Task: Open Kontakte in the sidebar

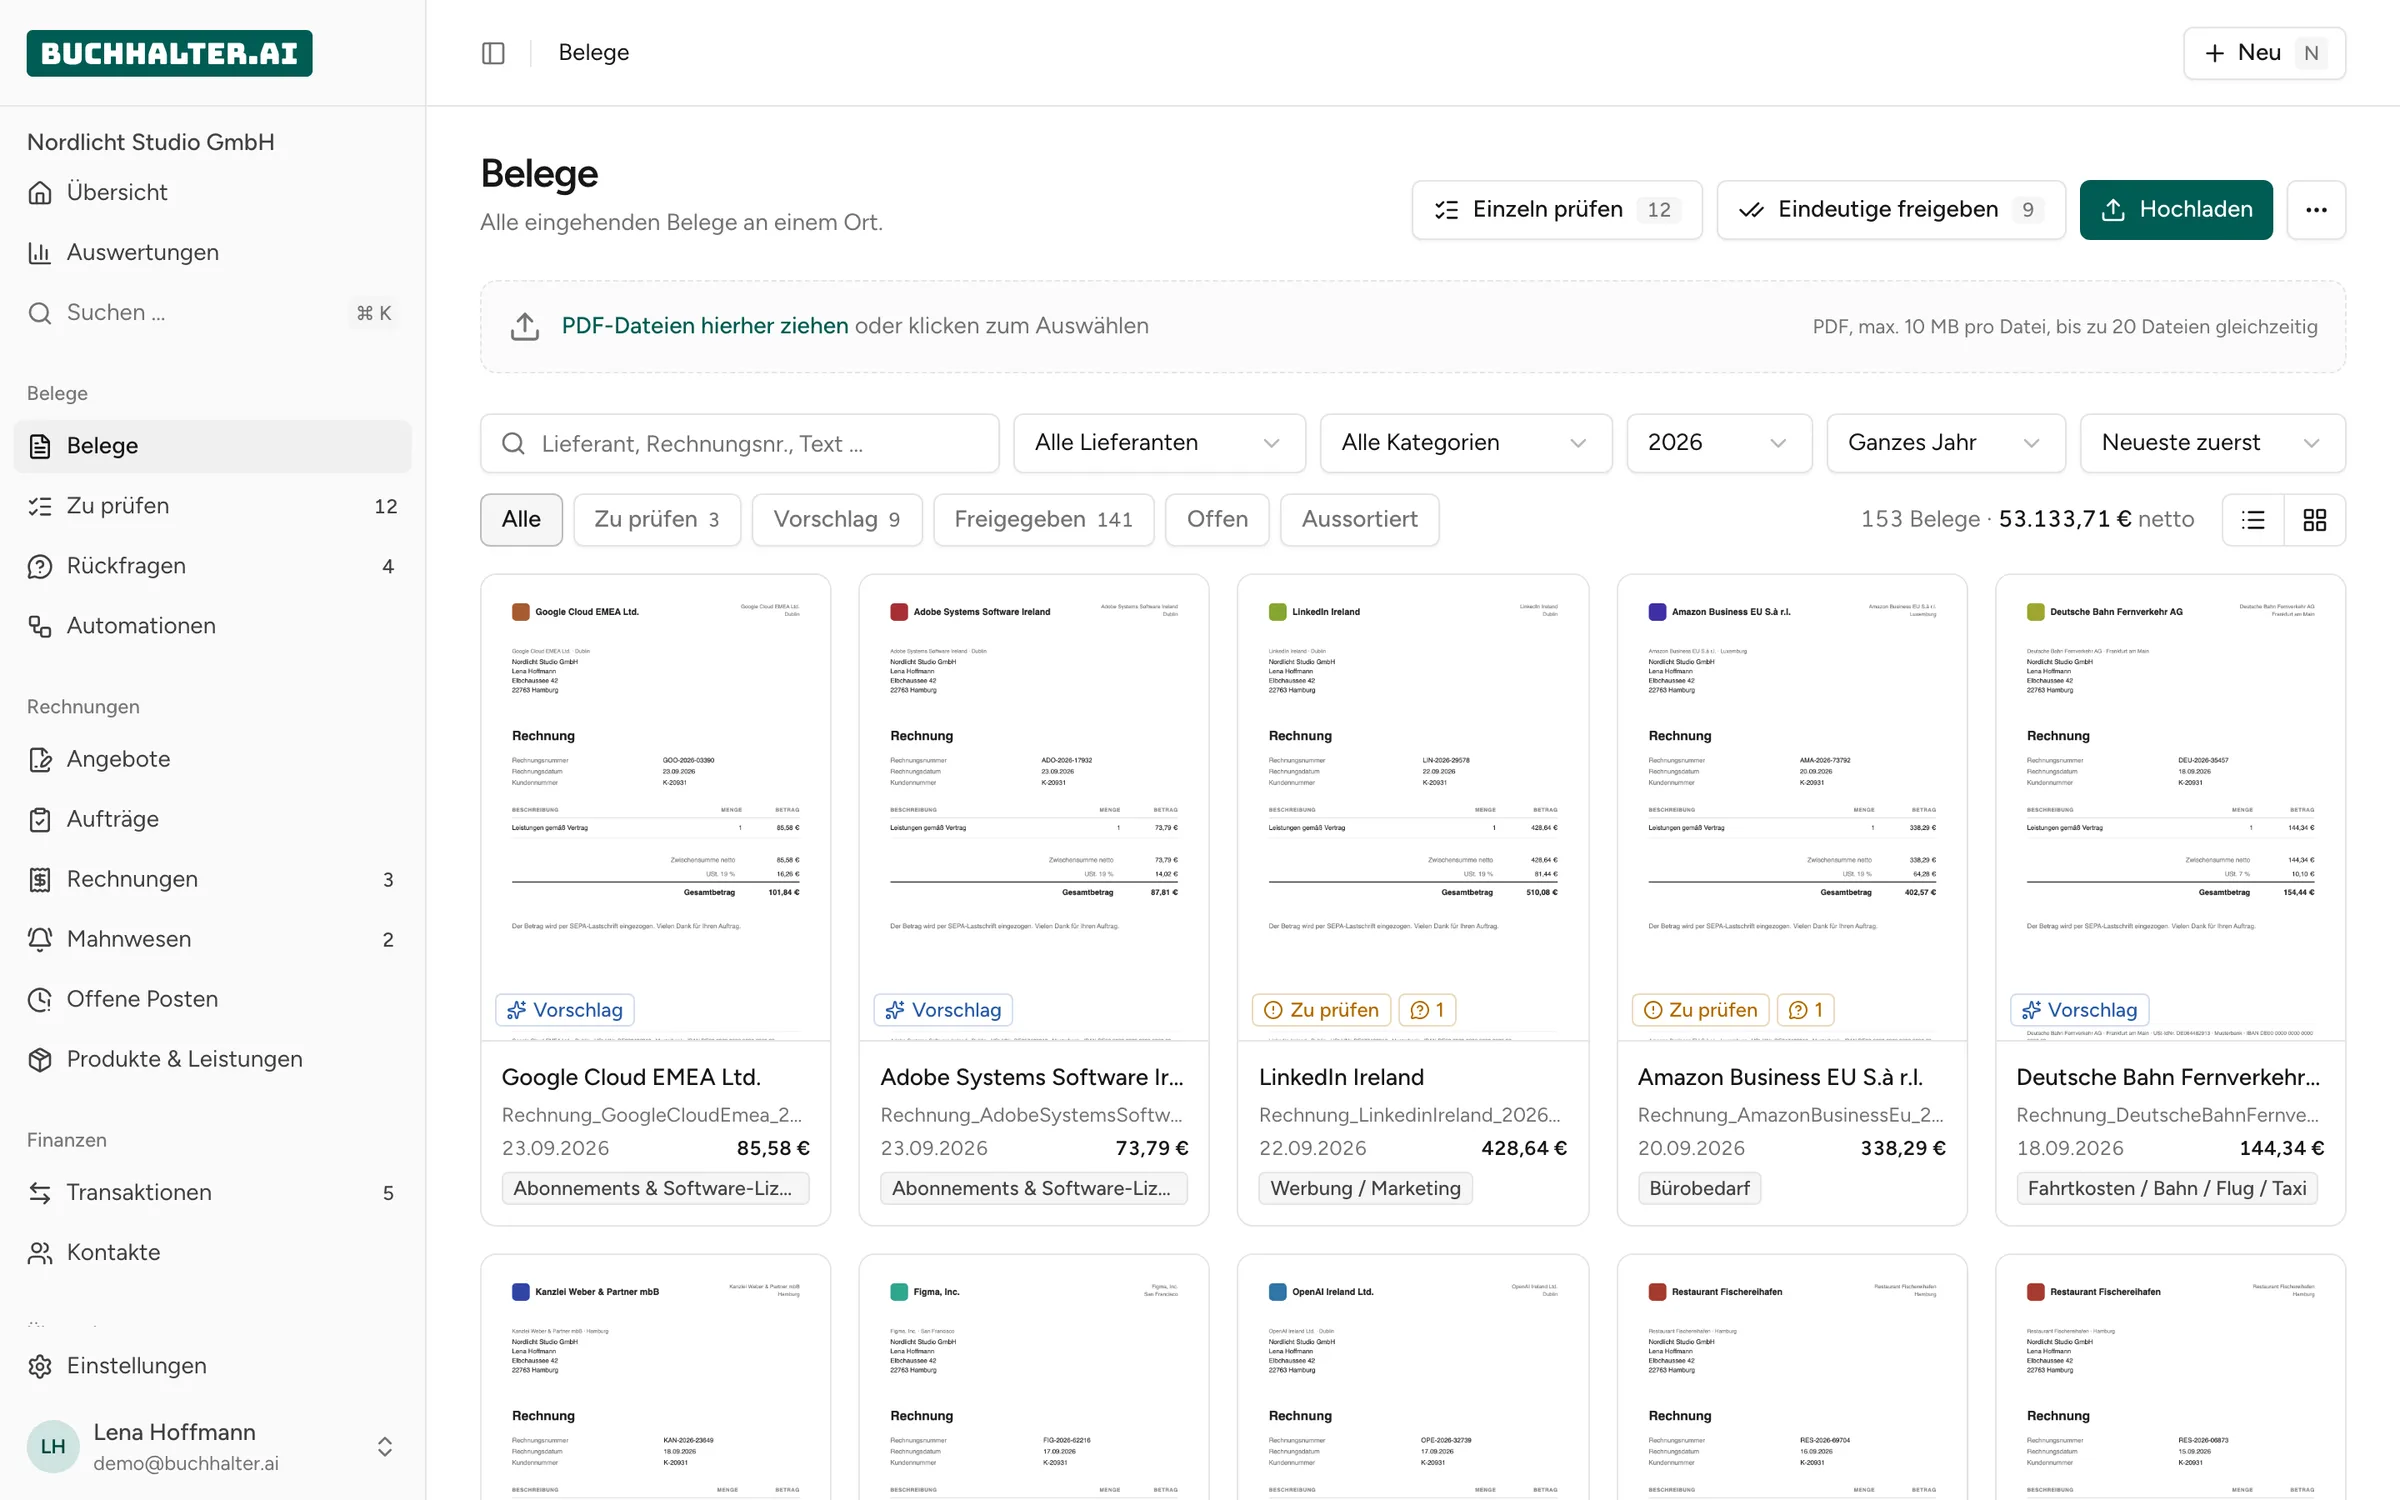Action: (x=212, y=1252)
